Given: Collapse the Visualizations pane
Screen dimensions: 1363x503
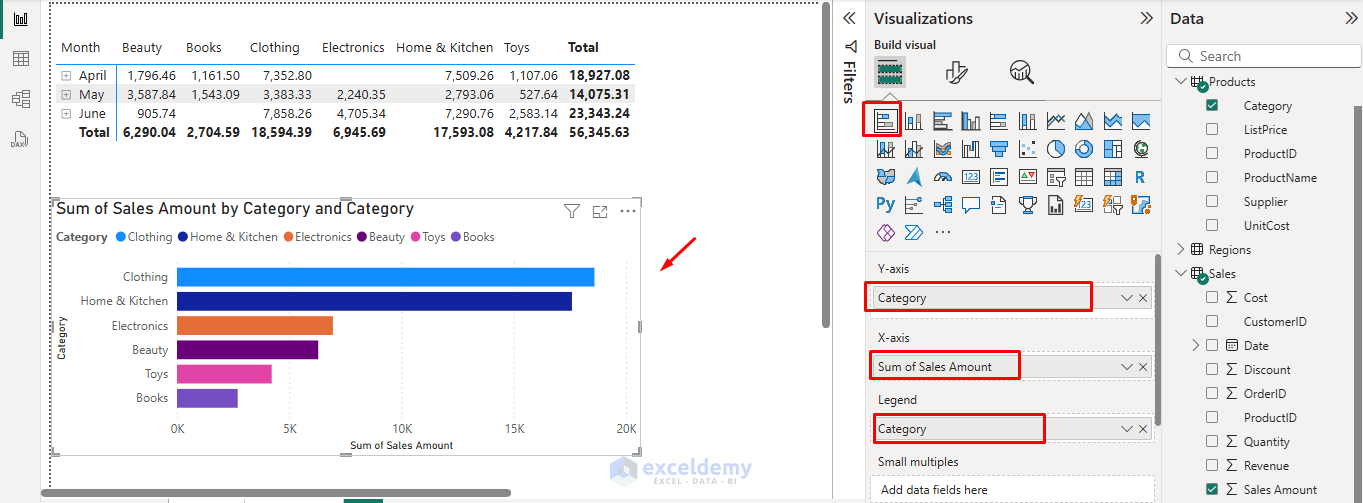Looking at the screenshot, I should tap(1146, 18).
